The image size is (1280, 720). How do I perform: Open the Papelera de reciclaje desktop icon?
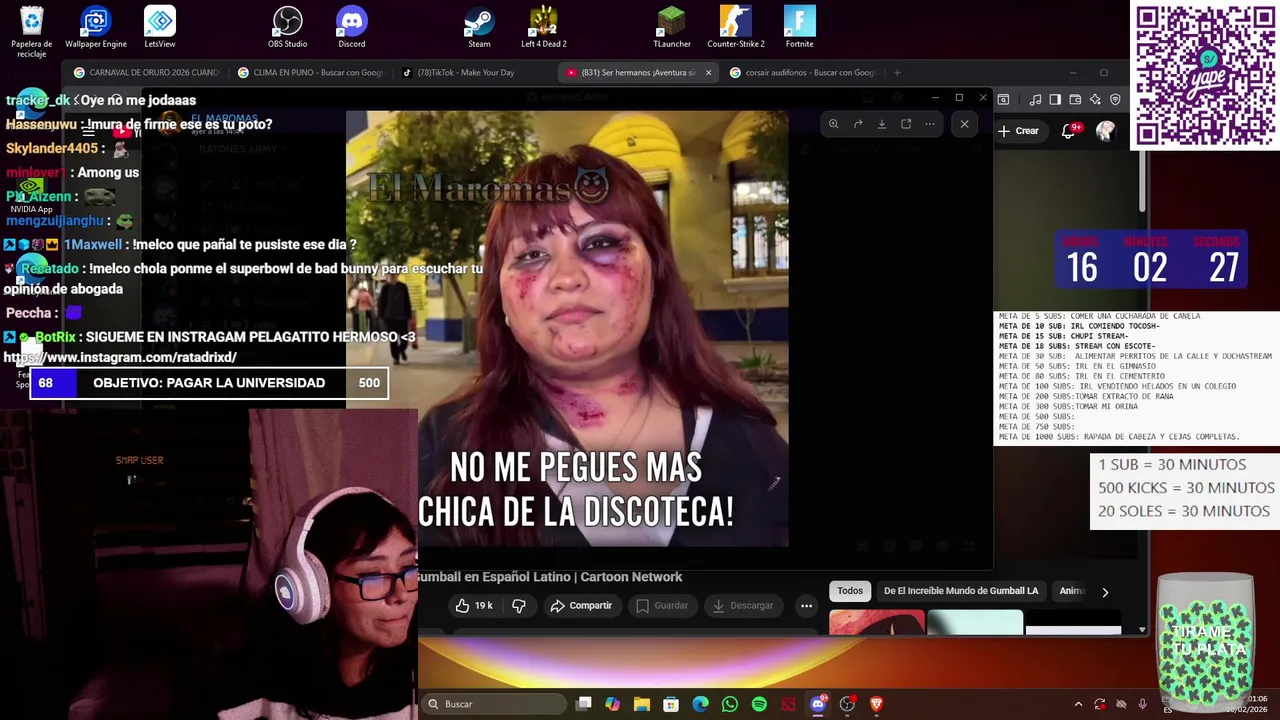tap(32, 31)
